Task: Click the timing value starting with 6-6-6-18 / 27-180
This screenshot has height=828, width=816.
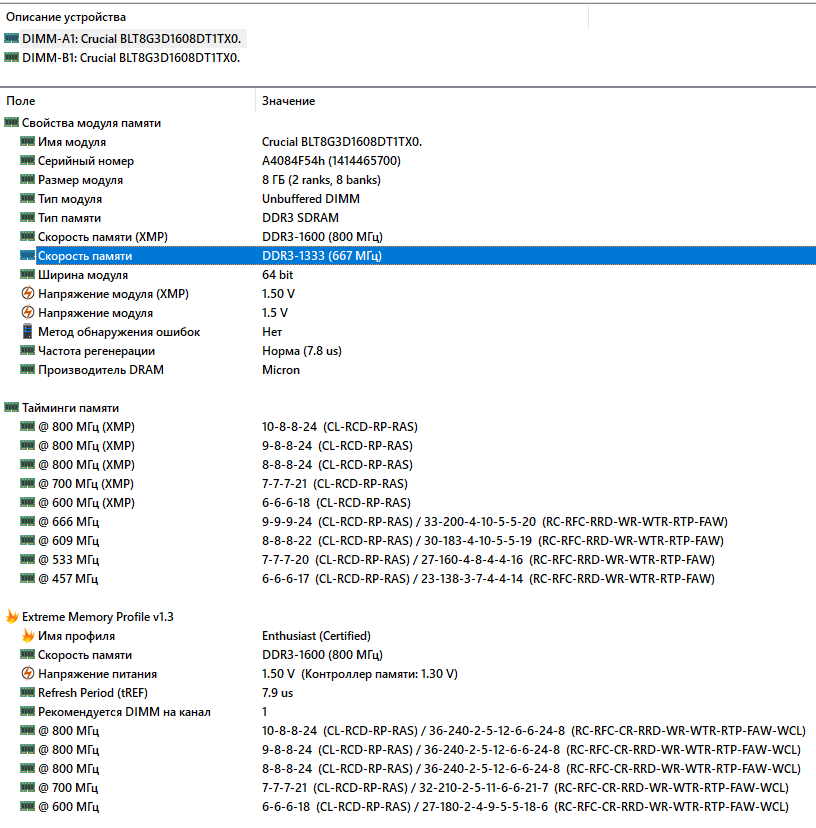Action: [x=525, y=807]
